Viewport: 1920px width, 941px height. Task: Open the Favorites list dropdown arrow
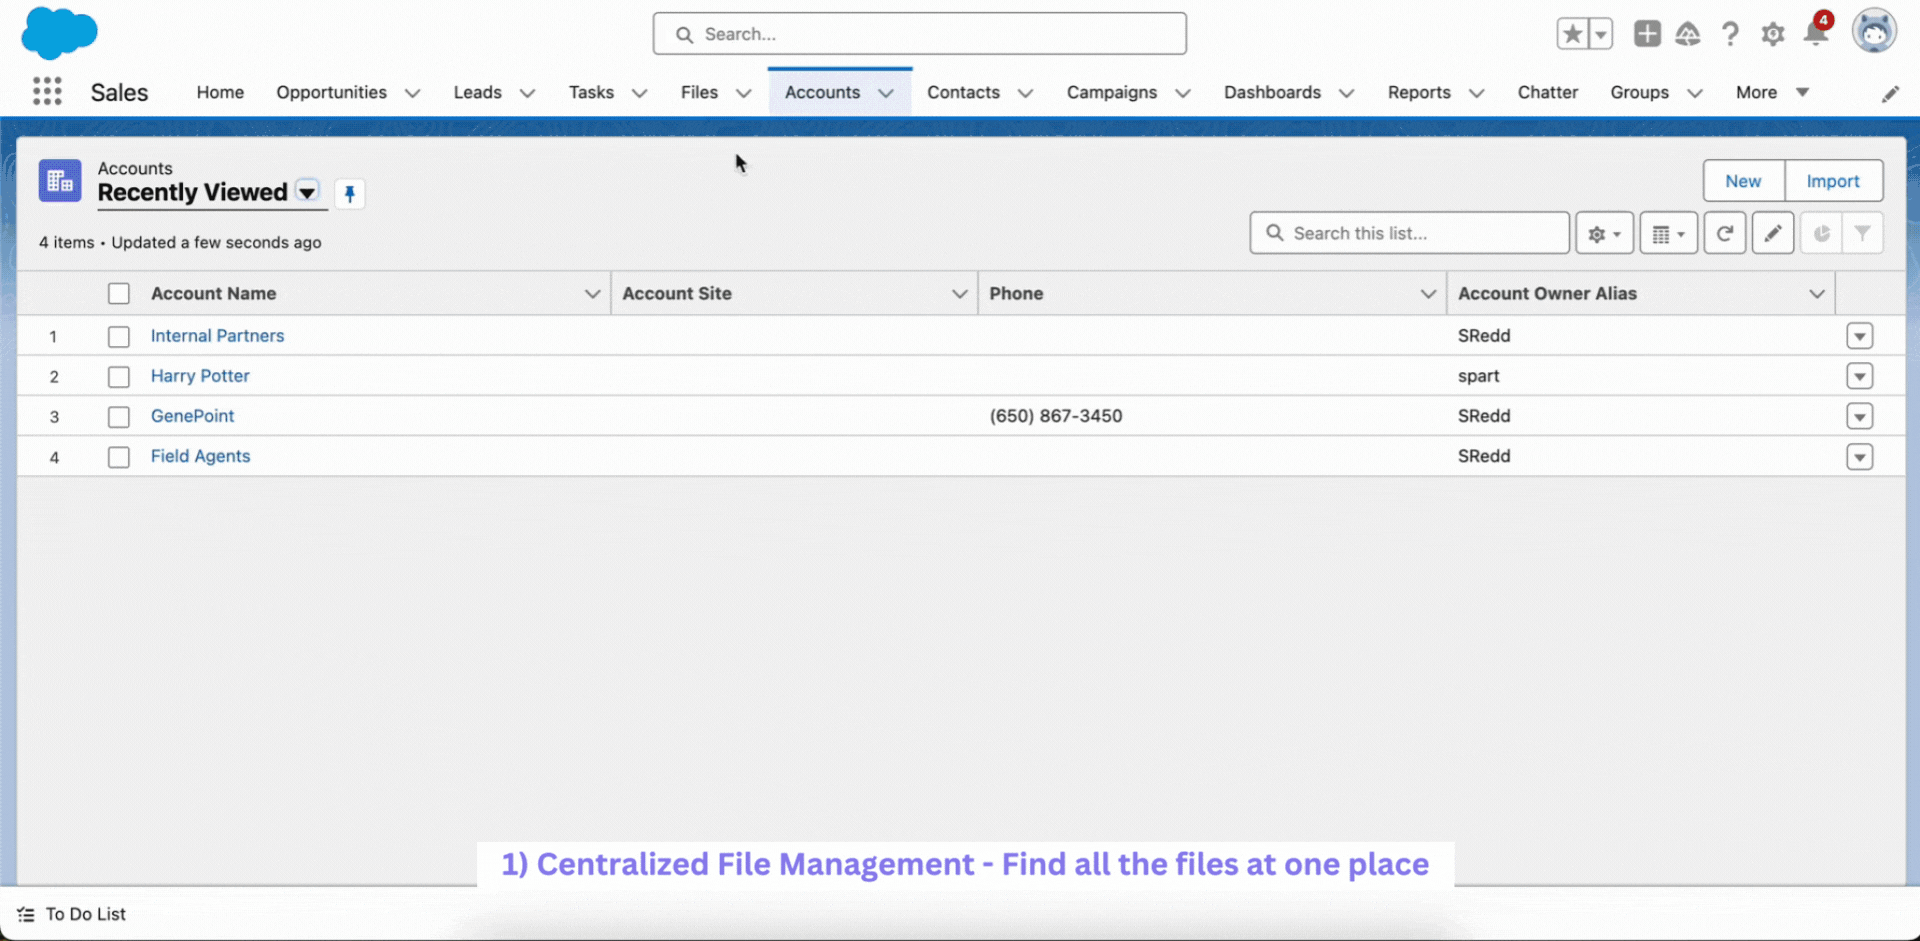pos(1600,34)
